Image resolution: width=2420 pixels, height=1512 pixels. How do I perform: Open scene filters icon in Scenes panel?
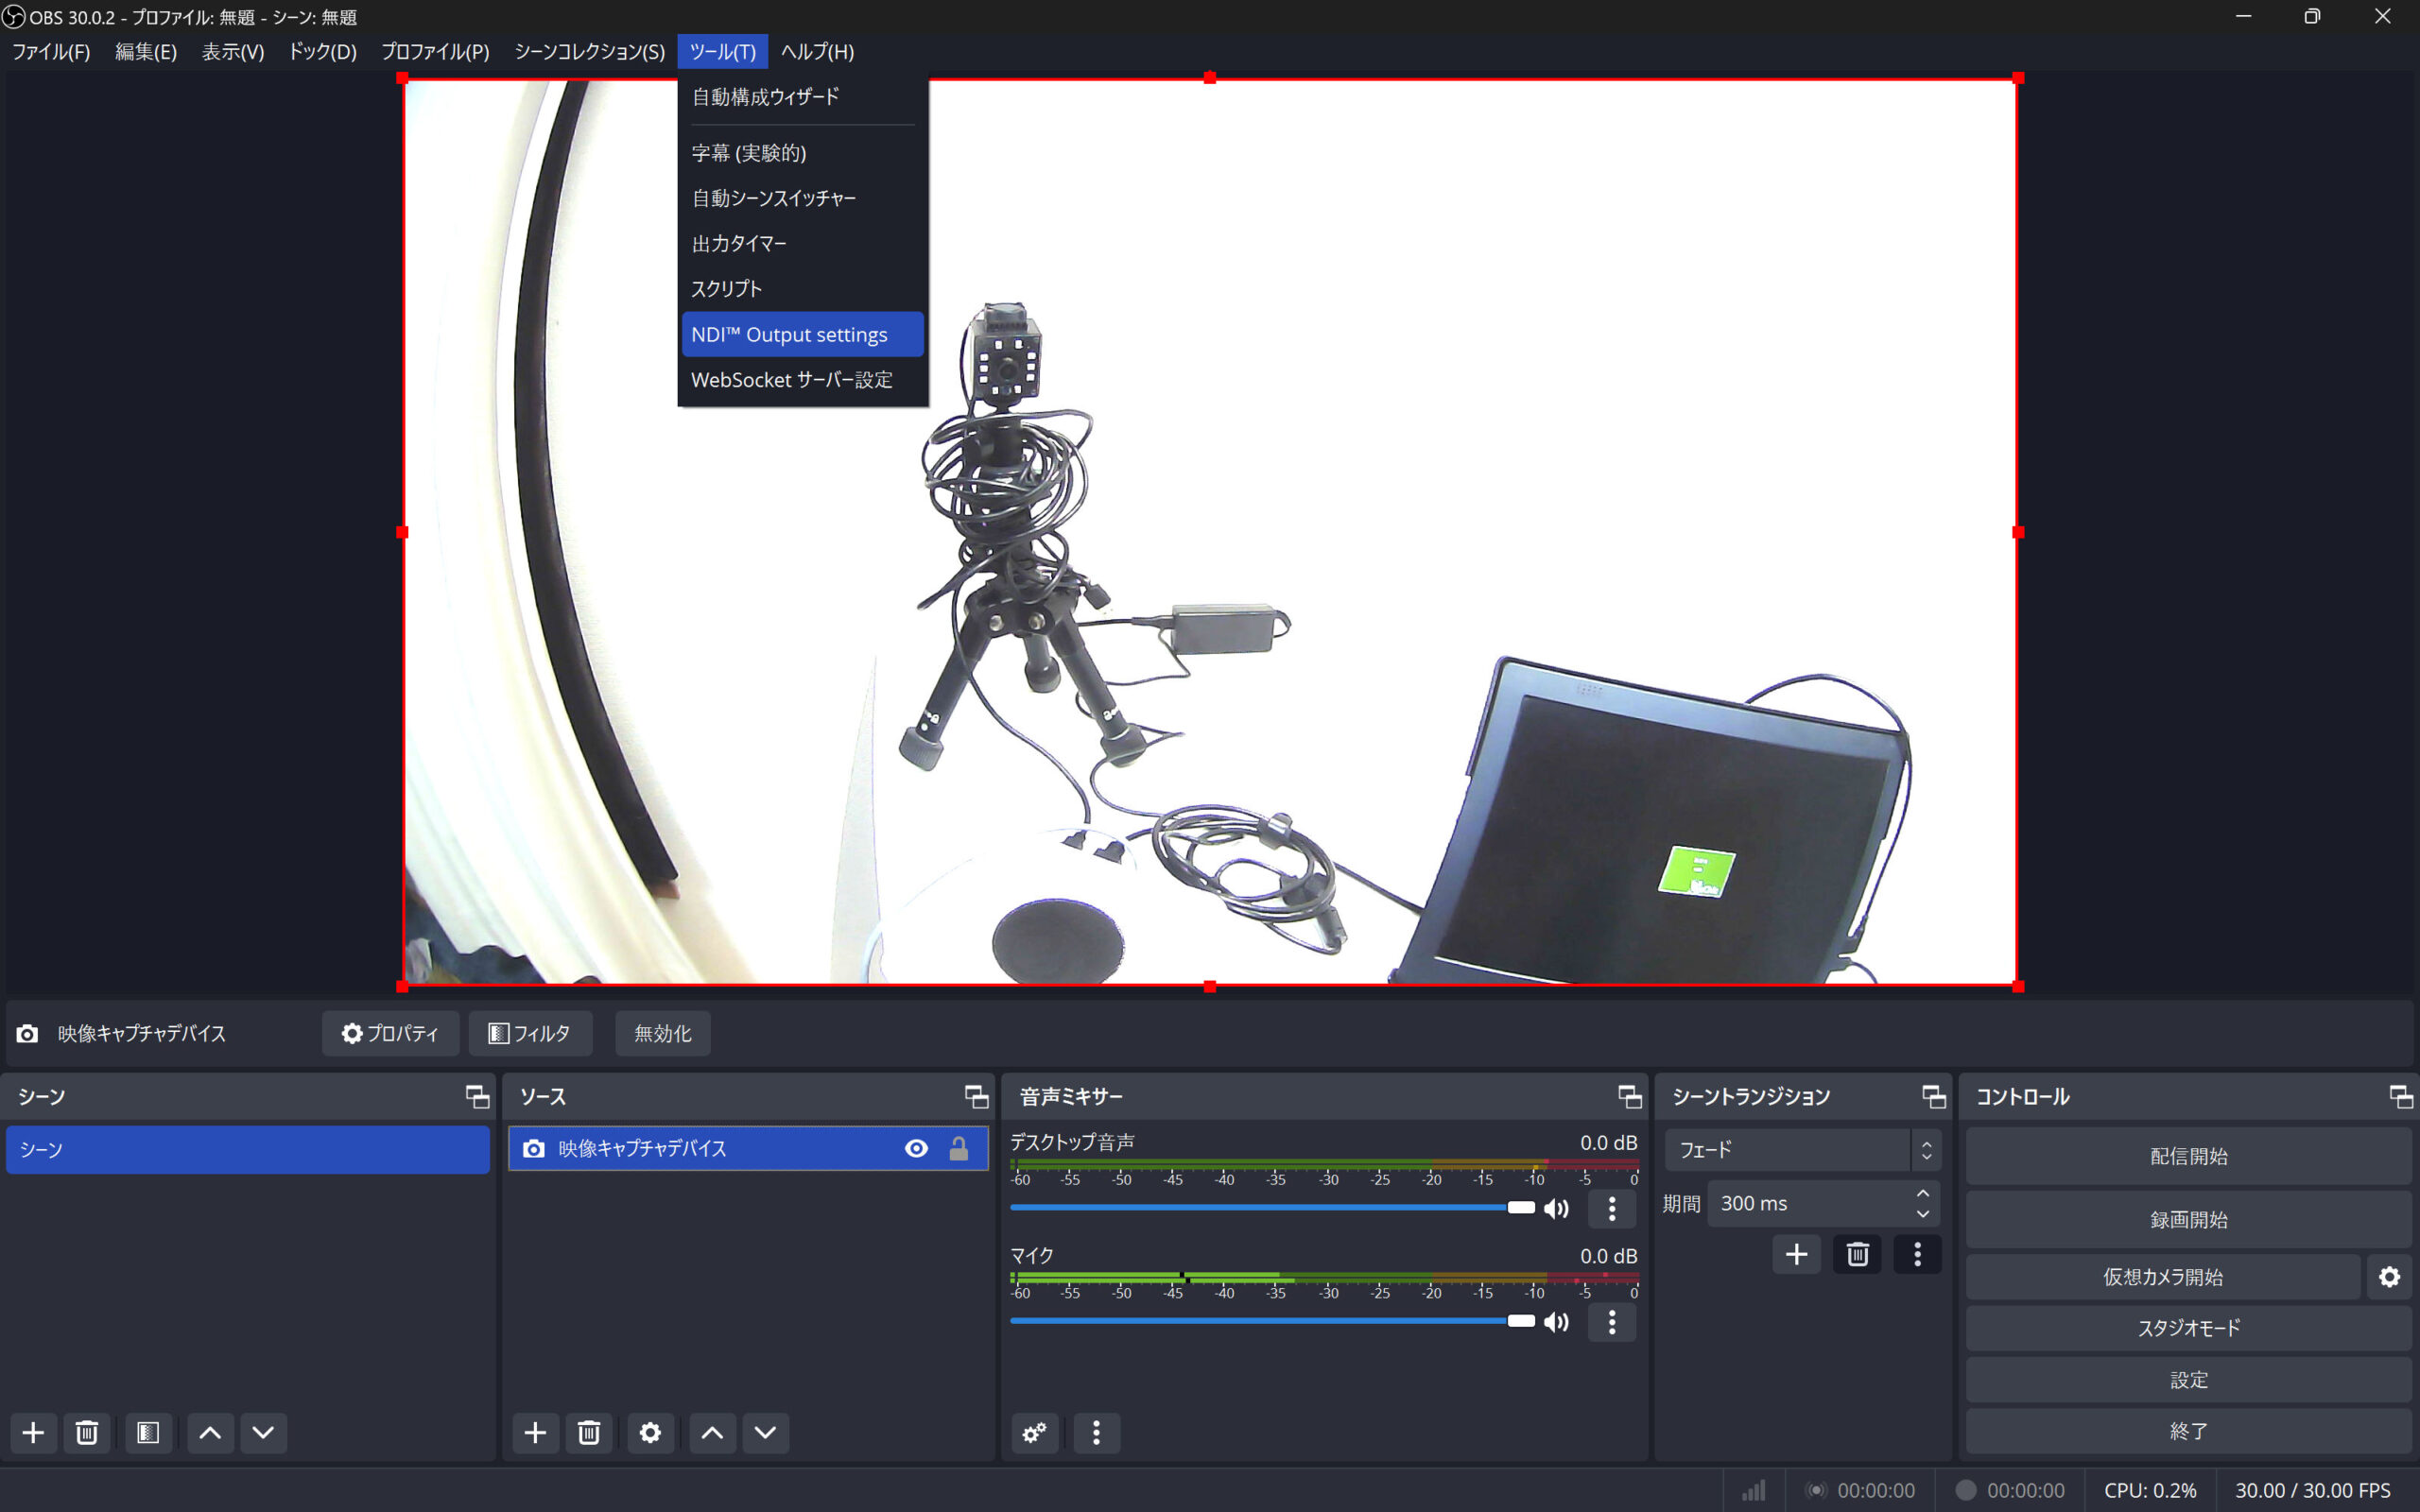(x=148, y=1433)
